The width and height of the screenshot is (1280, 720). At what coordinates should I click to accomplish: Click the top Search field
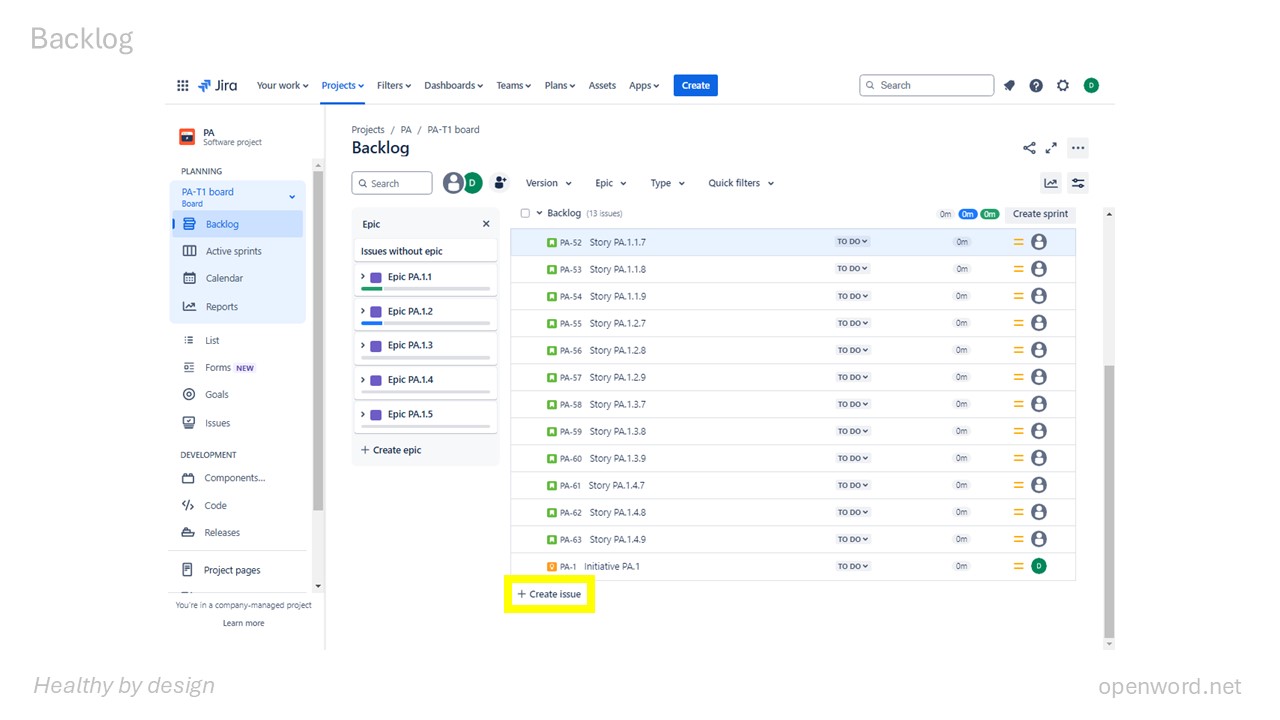pos(927,86)
